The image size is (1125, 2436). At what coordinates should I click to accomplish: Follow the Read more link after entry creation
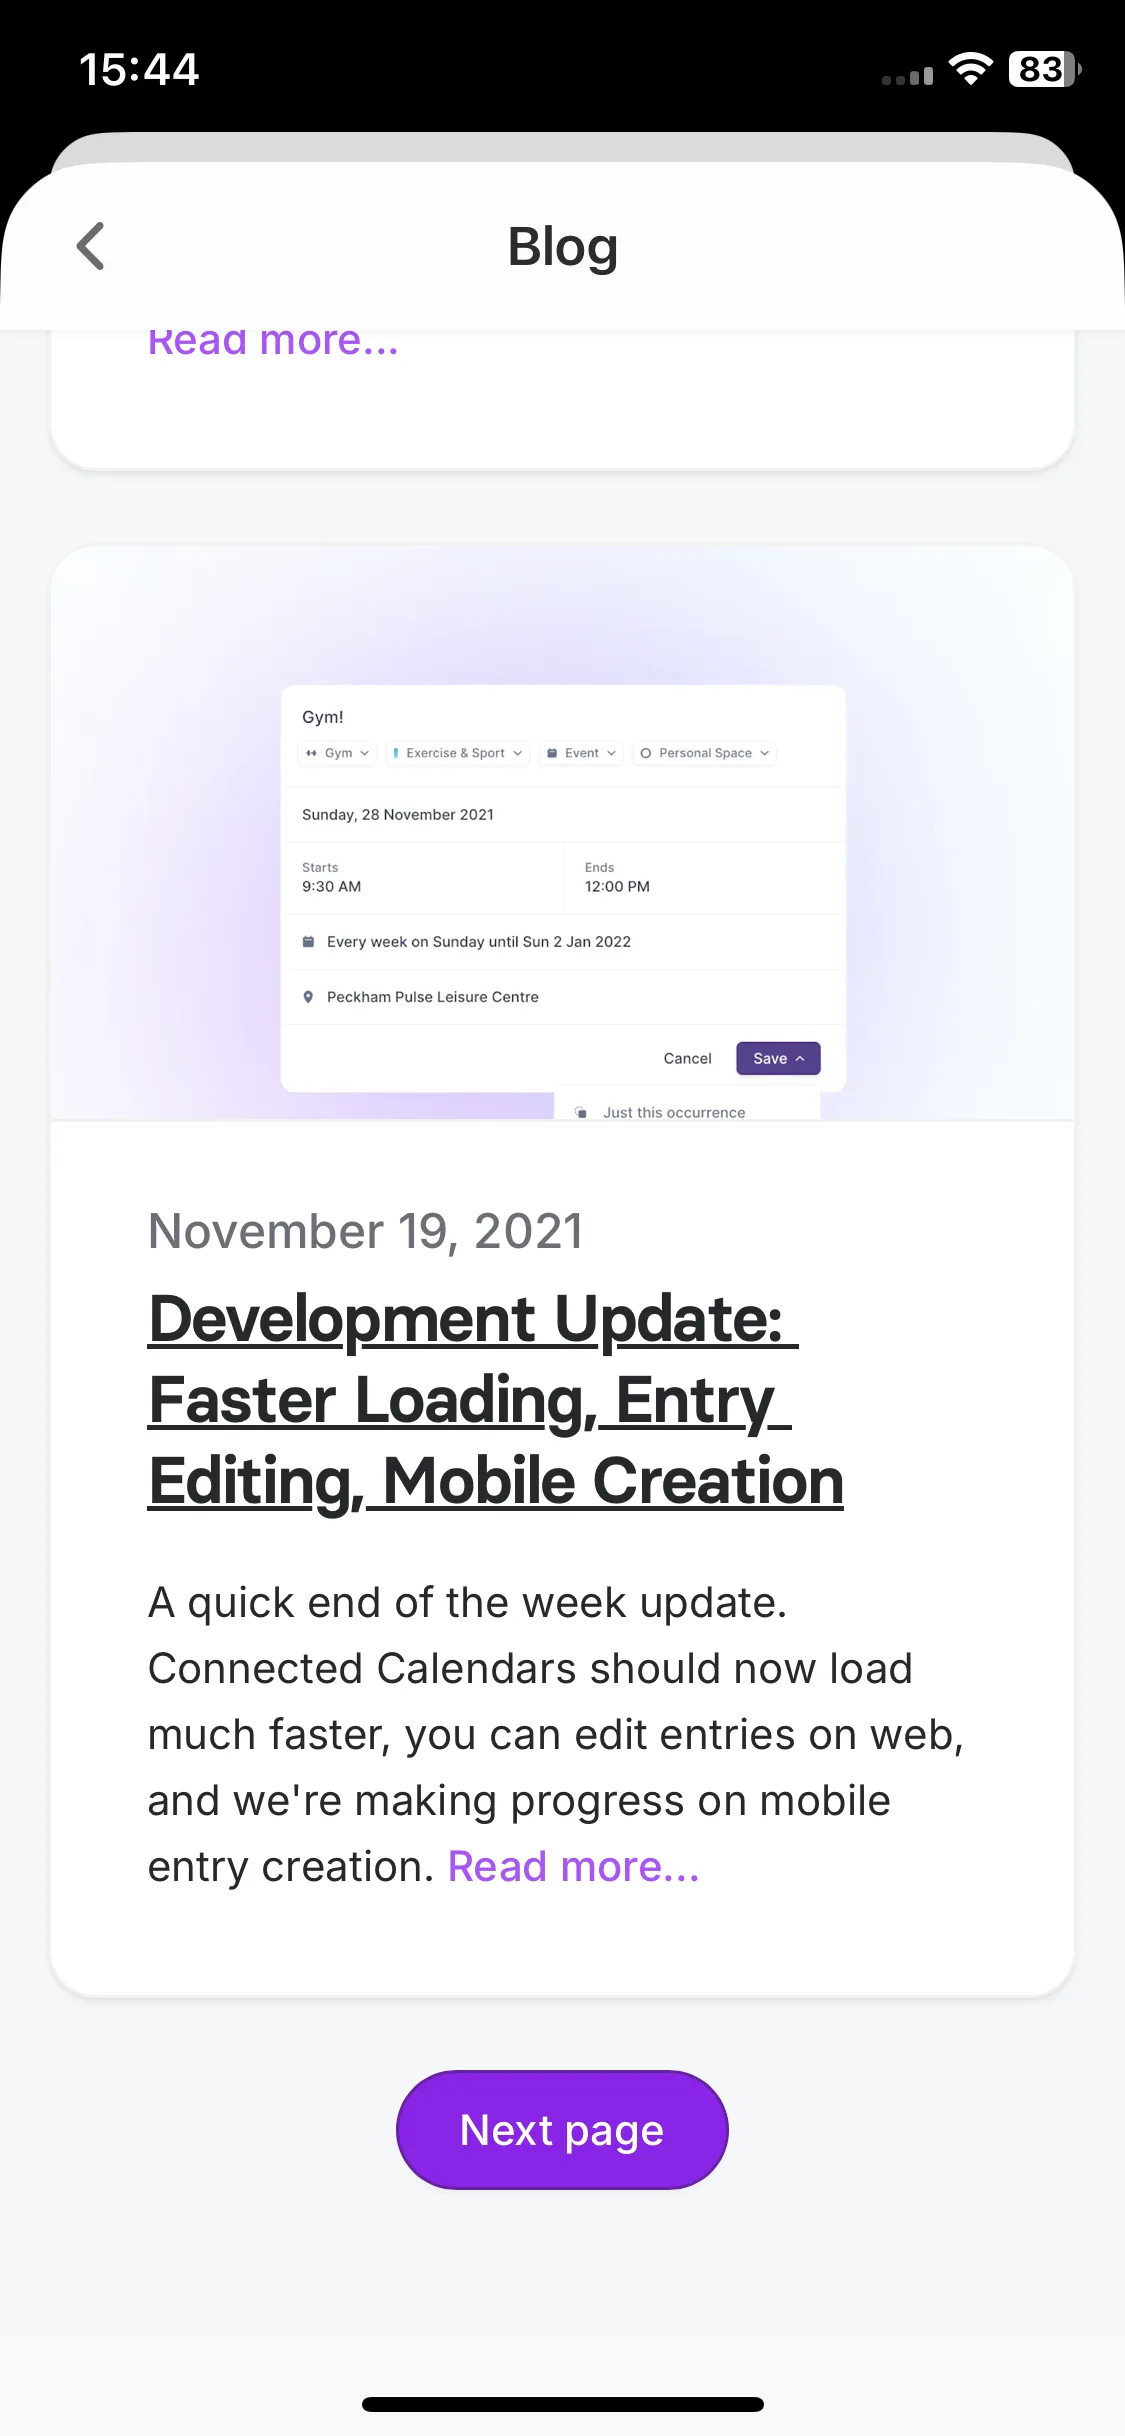pos(573,1867)
